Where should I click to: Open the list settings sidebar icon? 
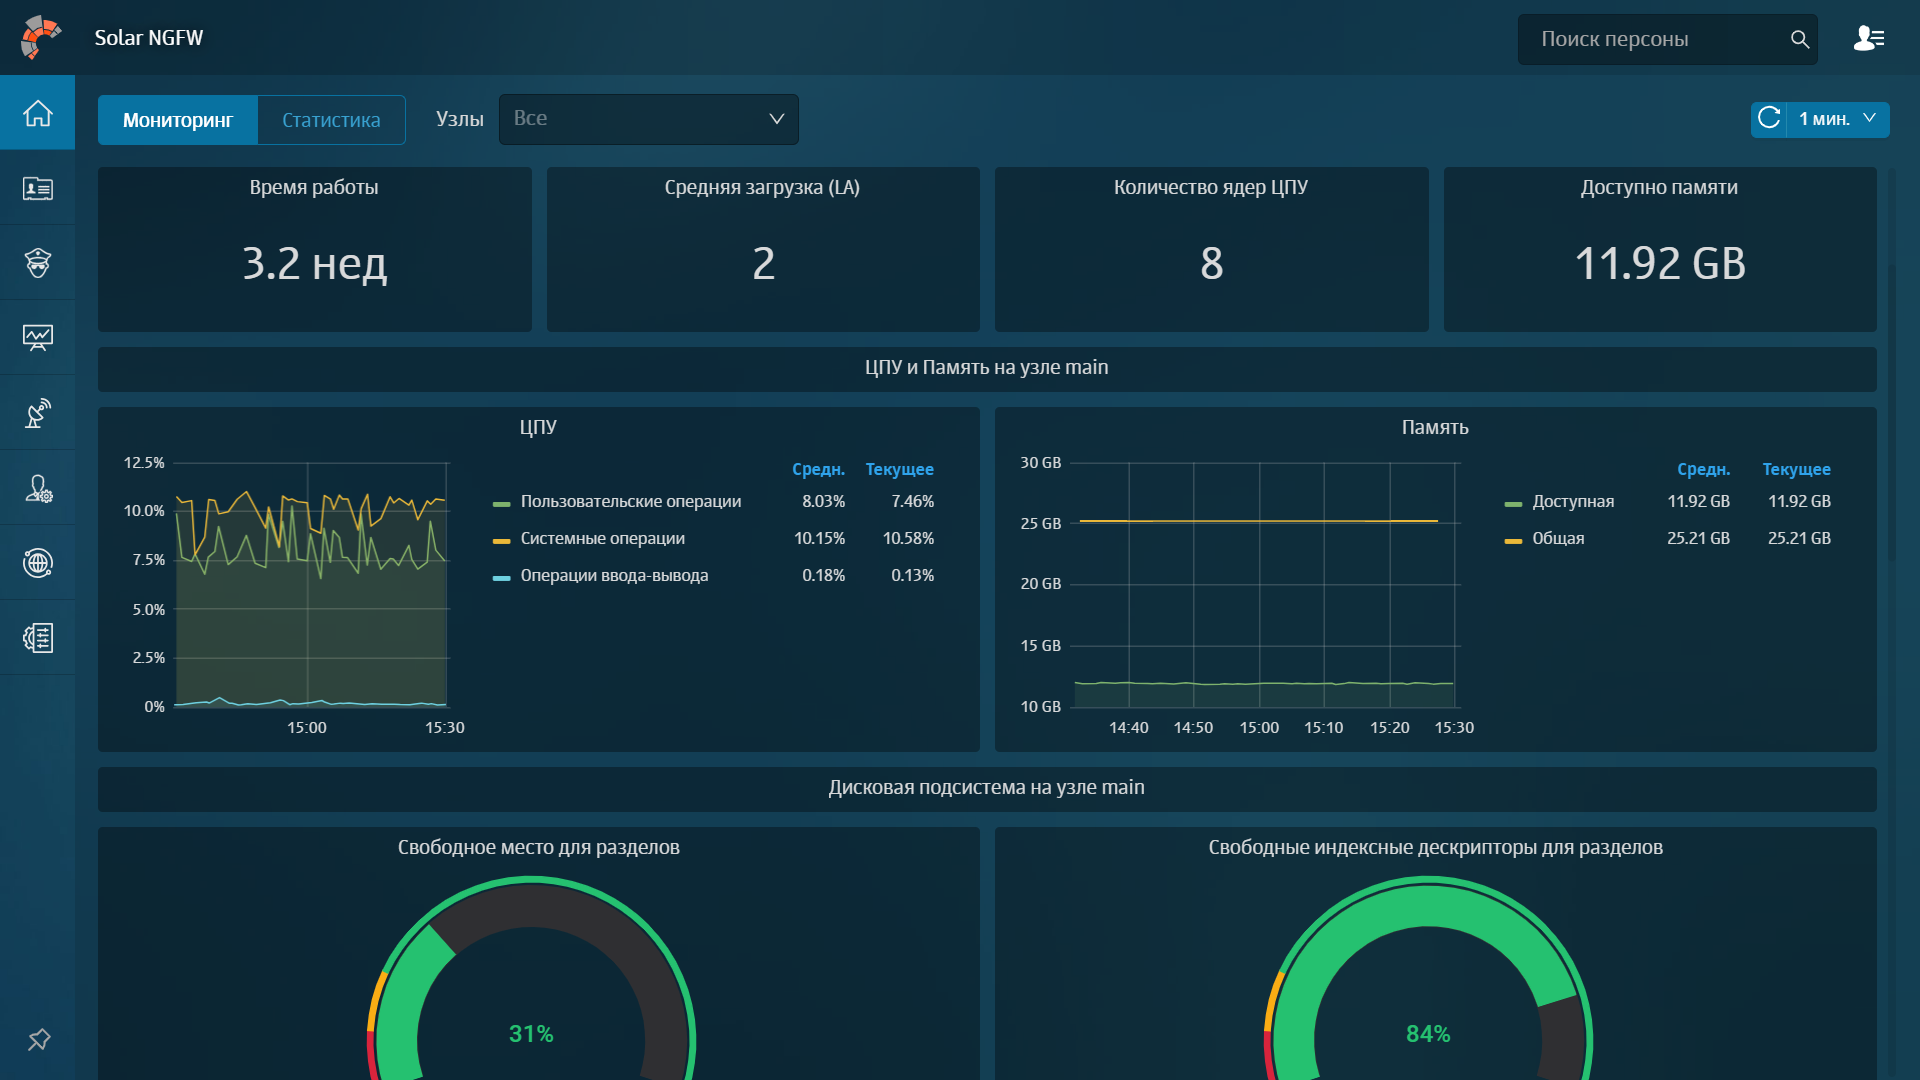37,638
